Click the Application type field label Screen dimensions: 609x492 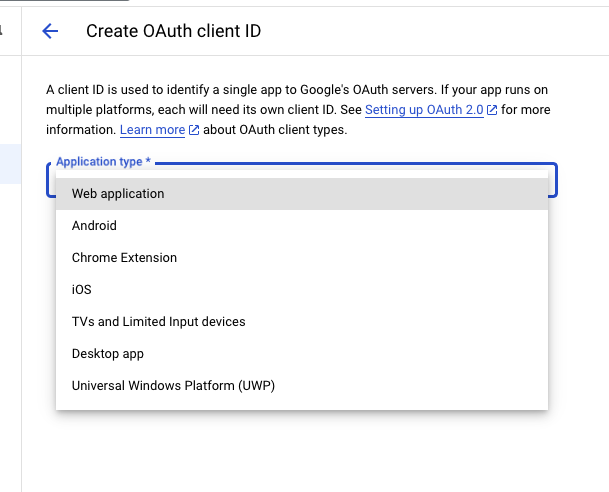click(103, 162)
